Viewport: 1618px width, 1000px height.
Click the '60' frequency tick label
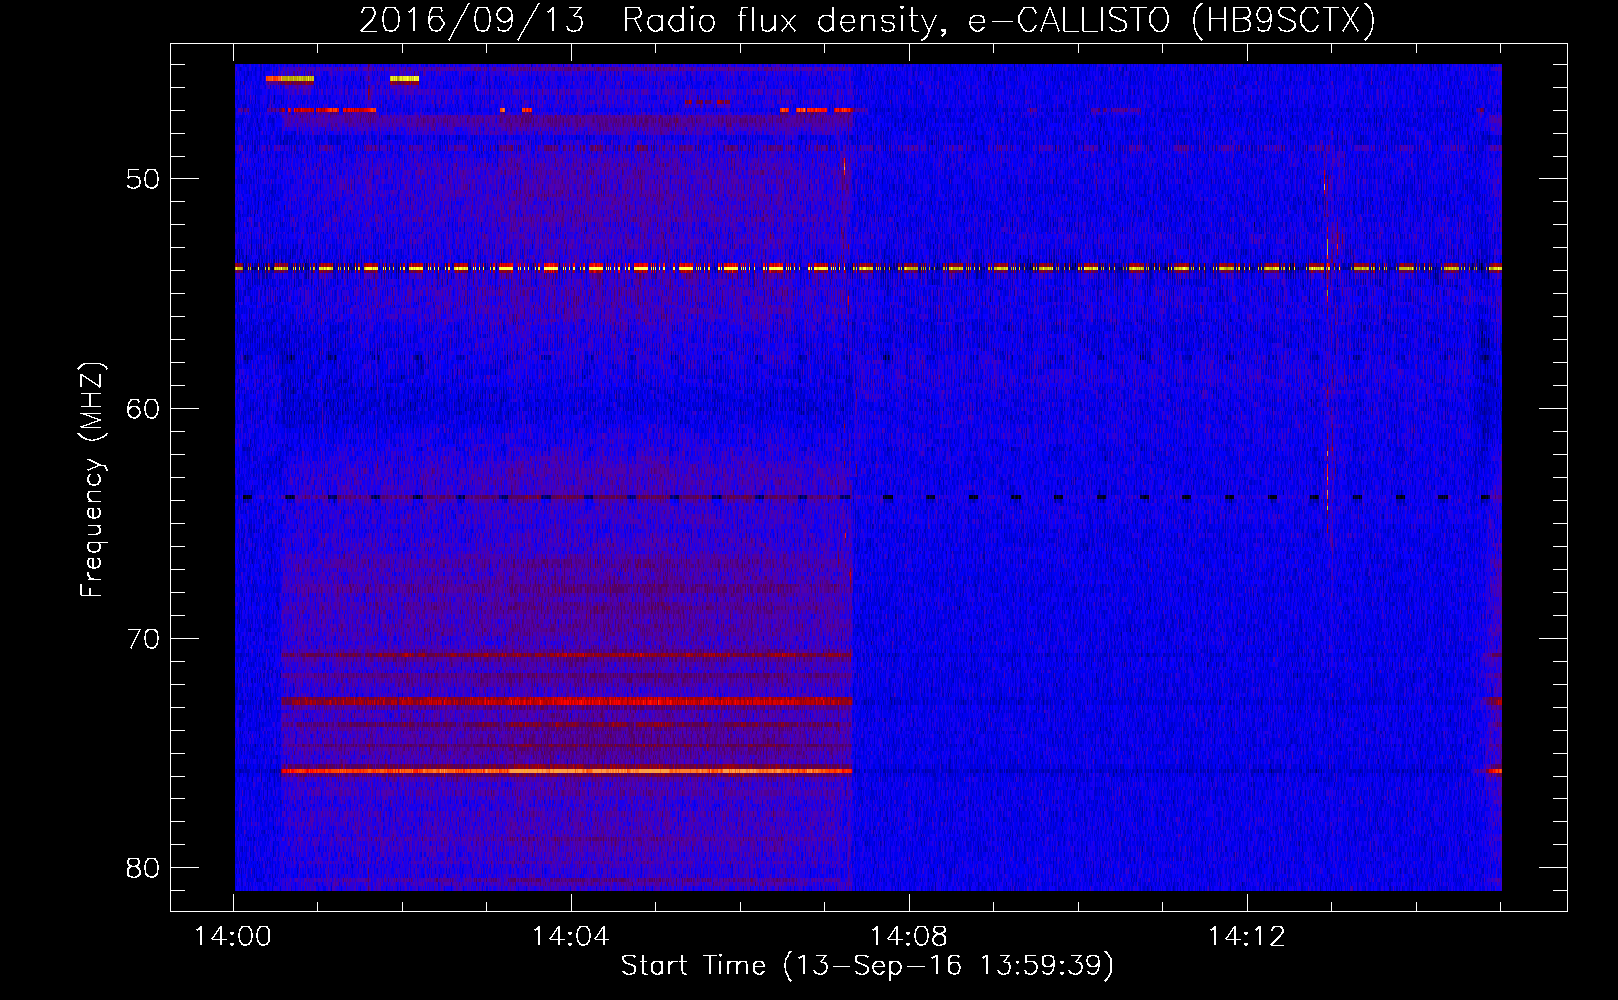[143, 409]
